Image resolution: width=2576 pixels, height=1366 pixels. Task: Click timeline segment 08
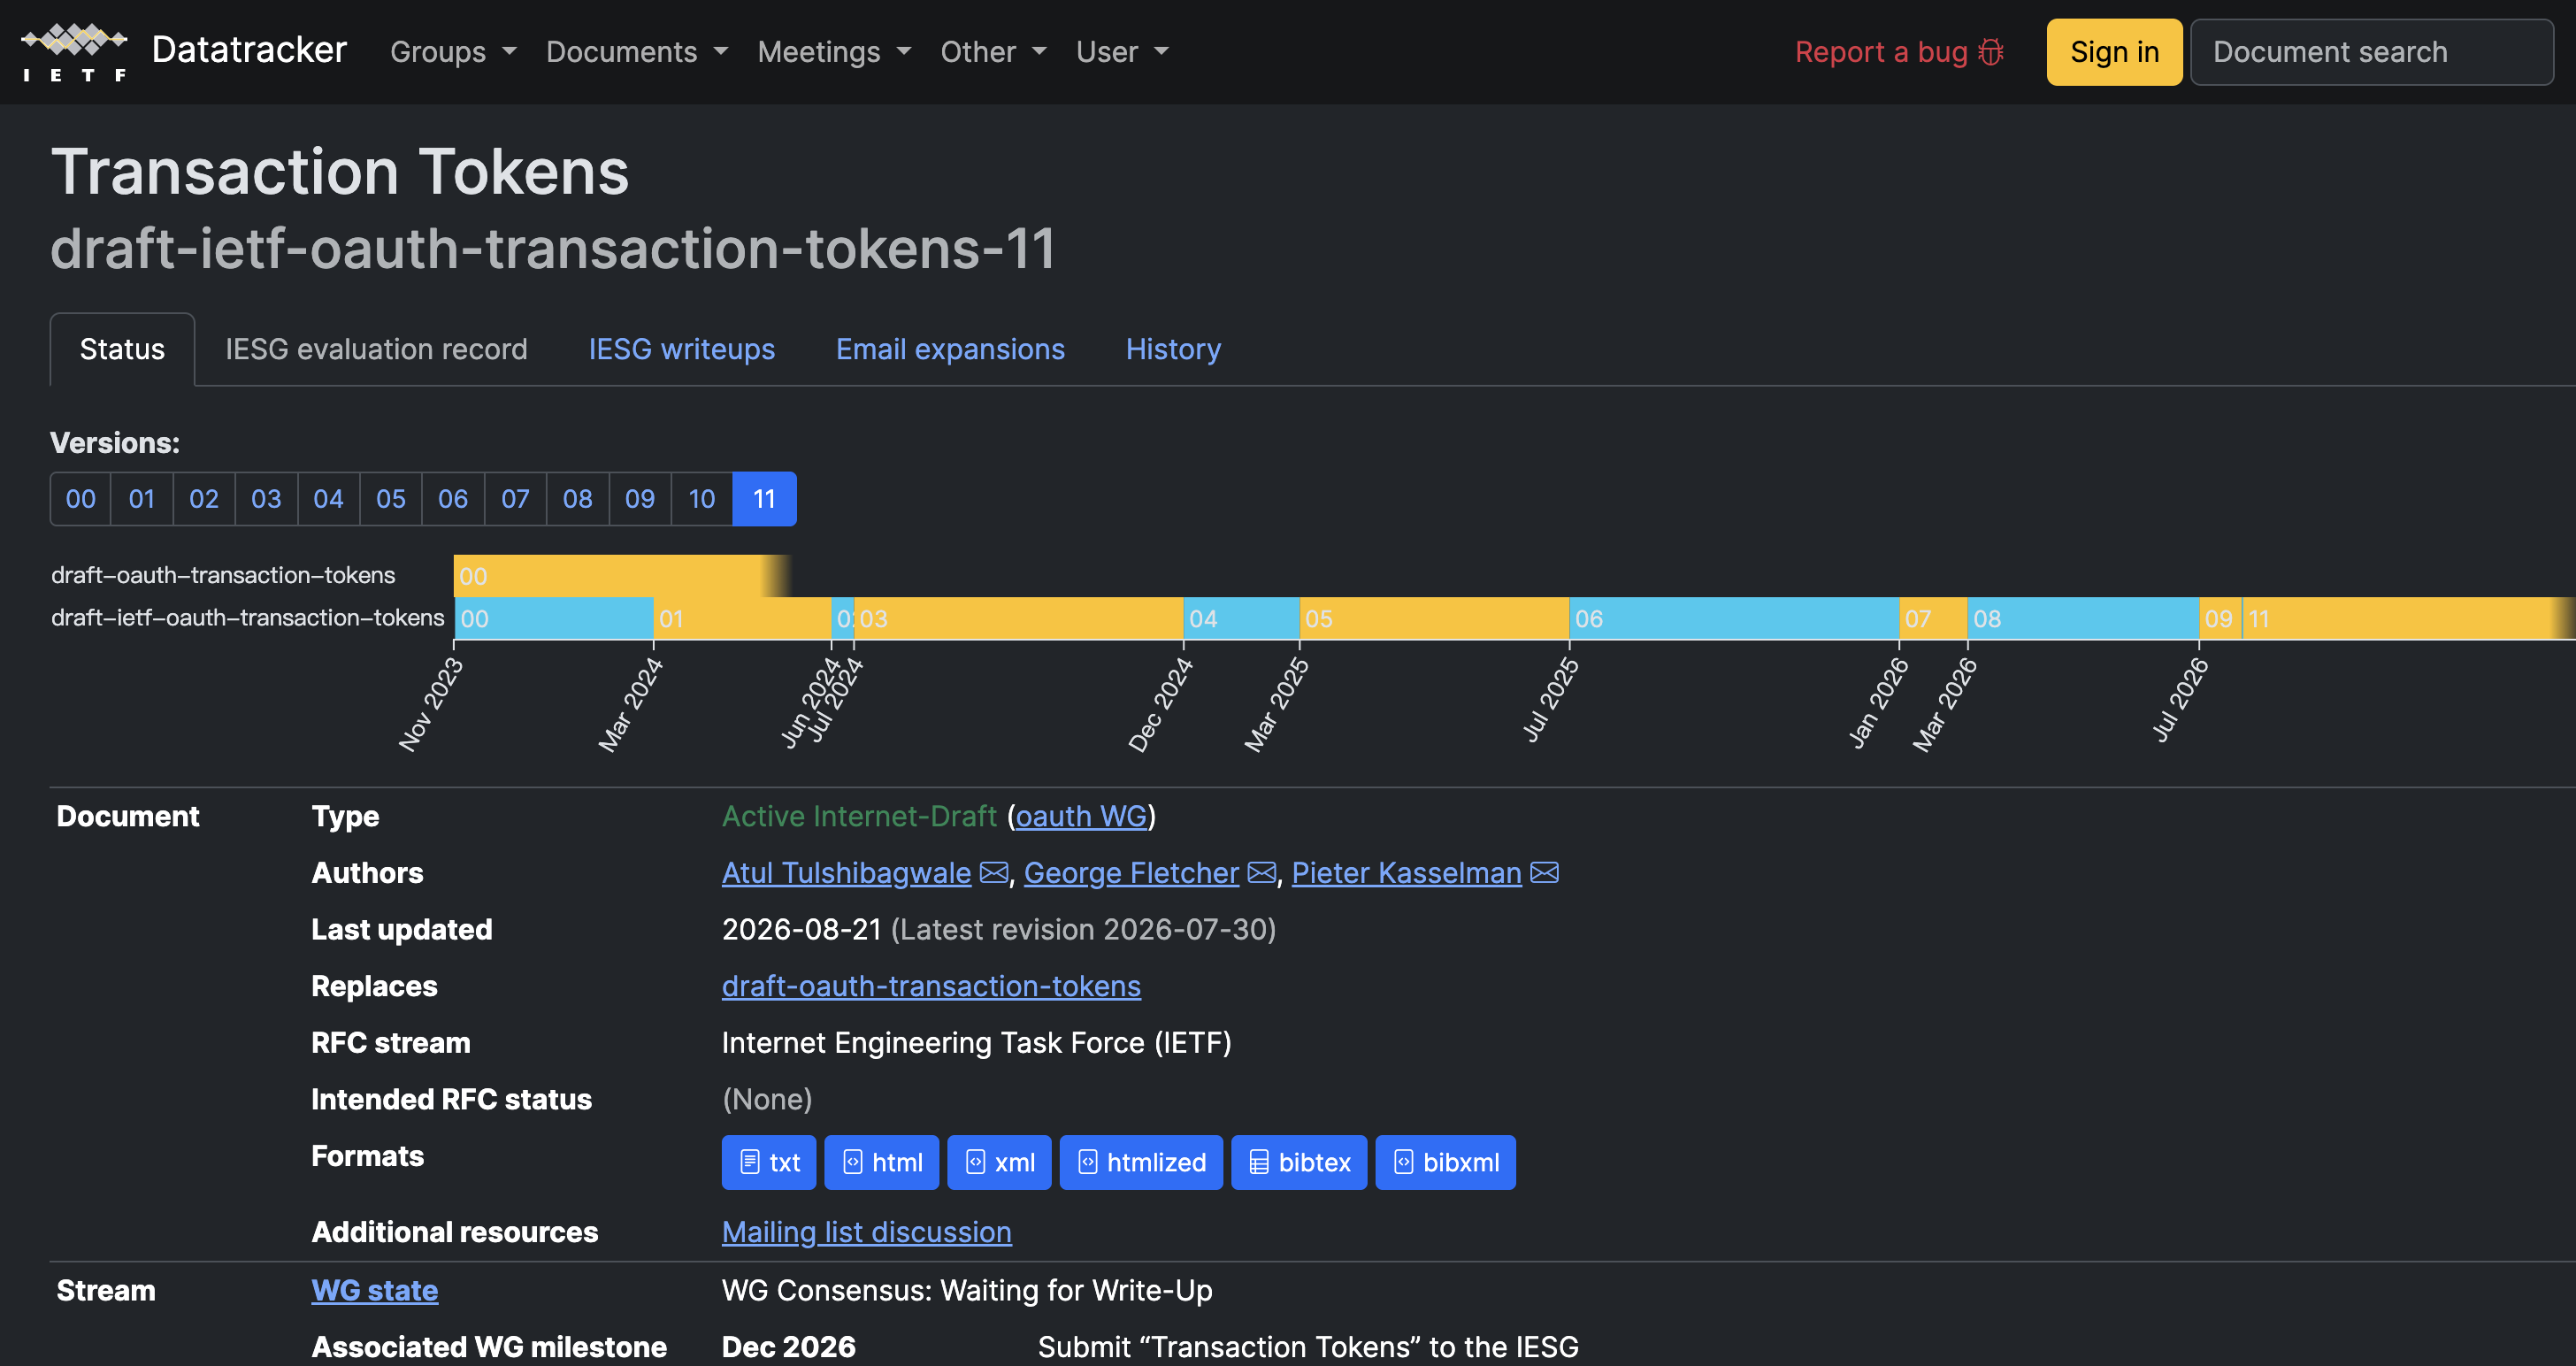pyautogui.click(x=2083, y=619)
